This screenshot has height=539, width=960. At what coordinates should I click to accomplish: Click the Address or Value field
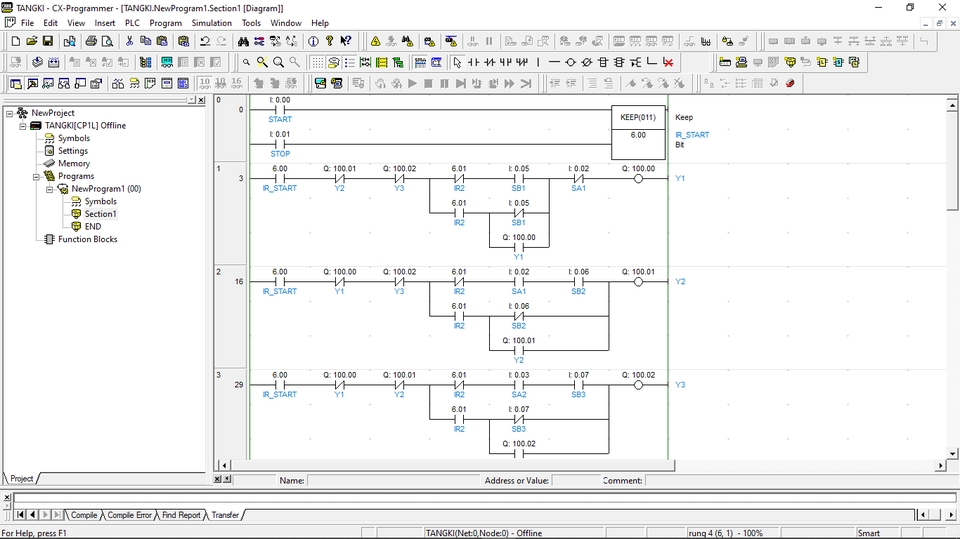coord(576,481)
